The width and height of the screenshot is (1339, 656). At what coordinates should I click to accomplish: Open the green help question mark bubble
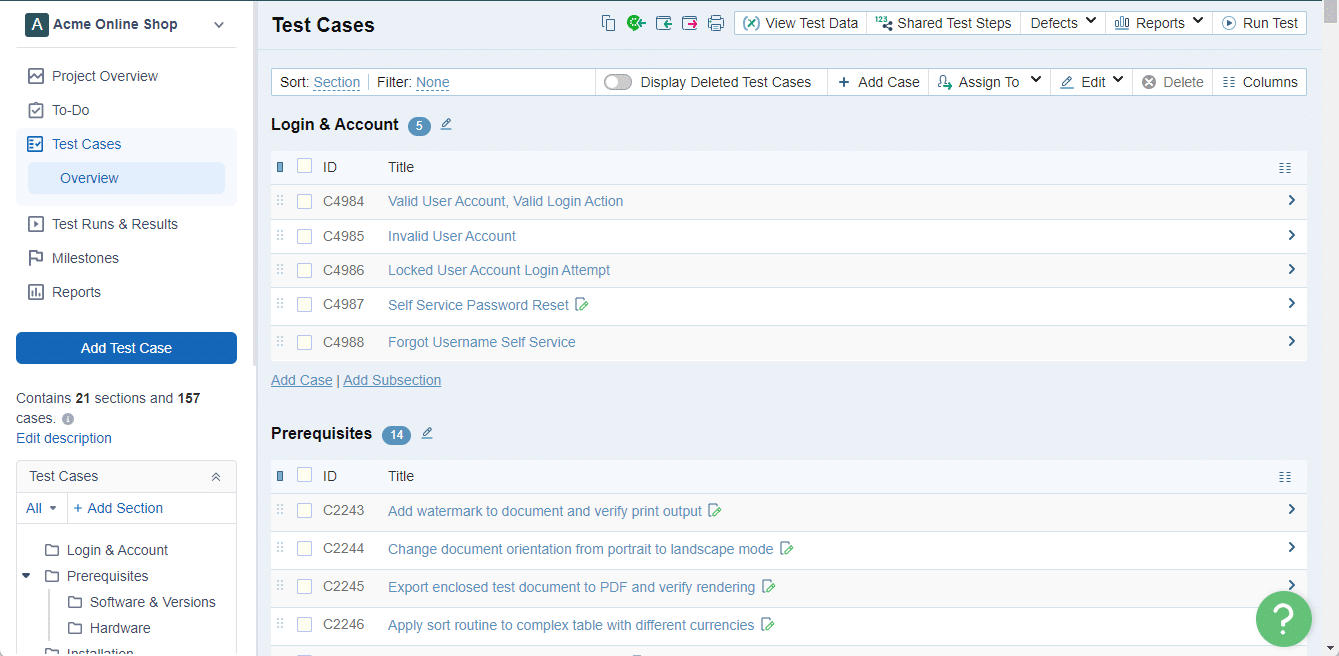click(x=1284, y=619)
